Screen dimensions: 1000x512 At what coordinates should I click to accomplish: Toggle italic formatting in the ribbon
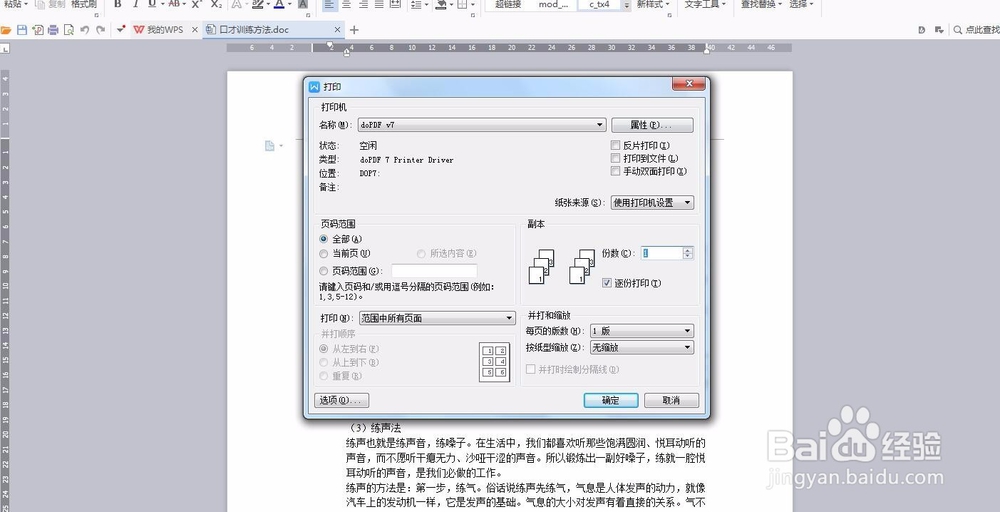pyautogui.click(x=135, y=4)
